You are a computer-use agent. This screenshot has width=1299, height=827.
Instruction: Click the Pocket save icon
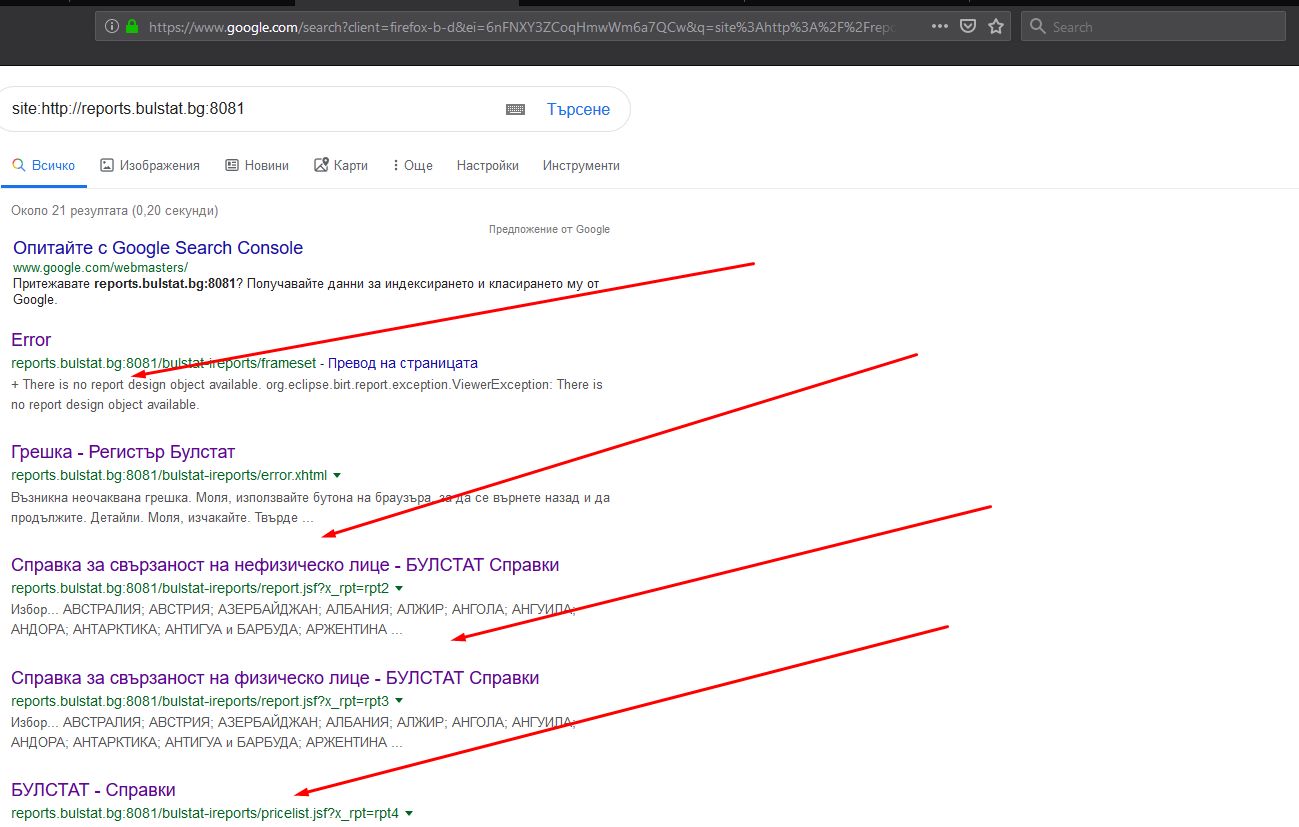[x=968, y=27]
